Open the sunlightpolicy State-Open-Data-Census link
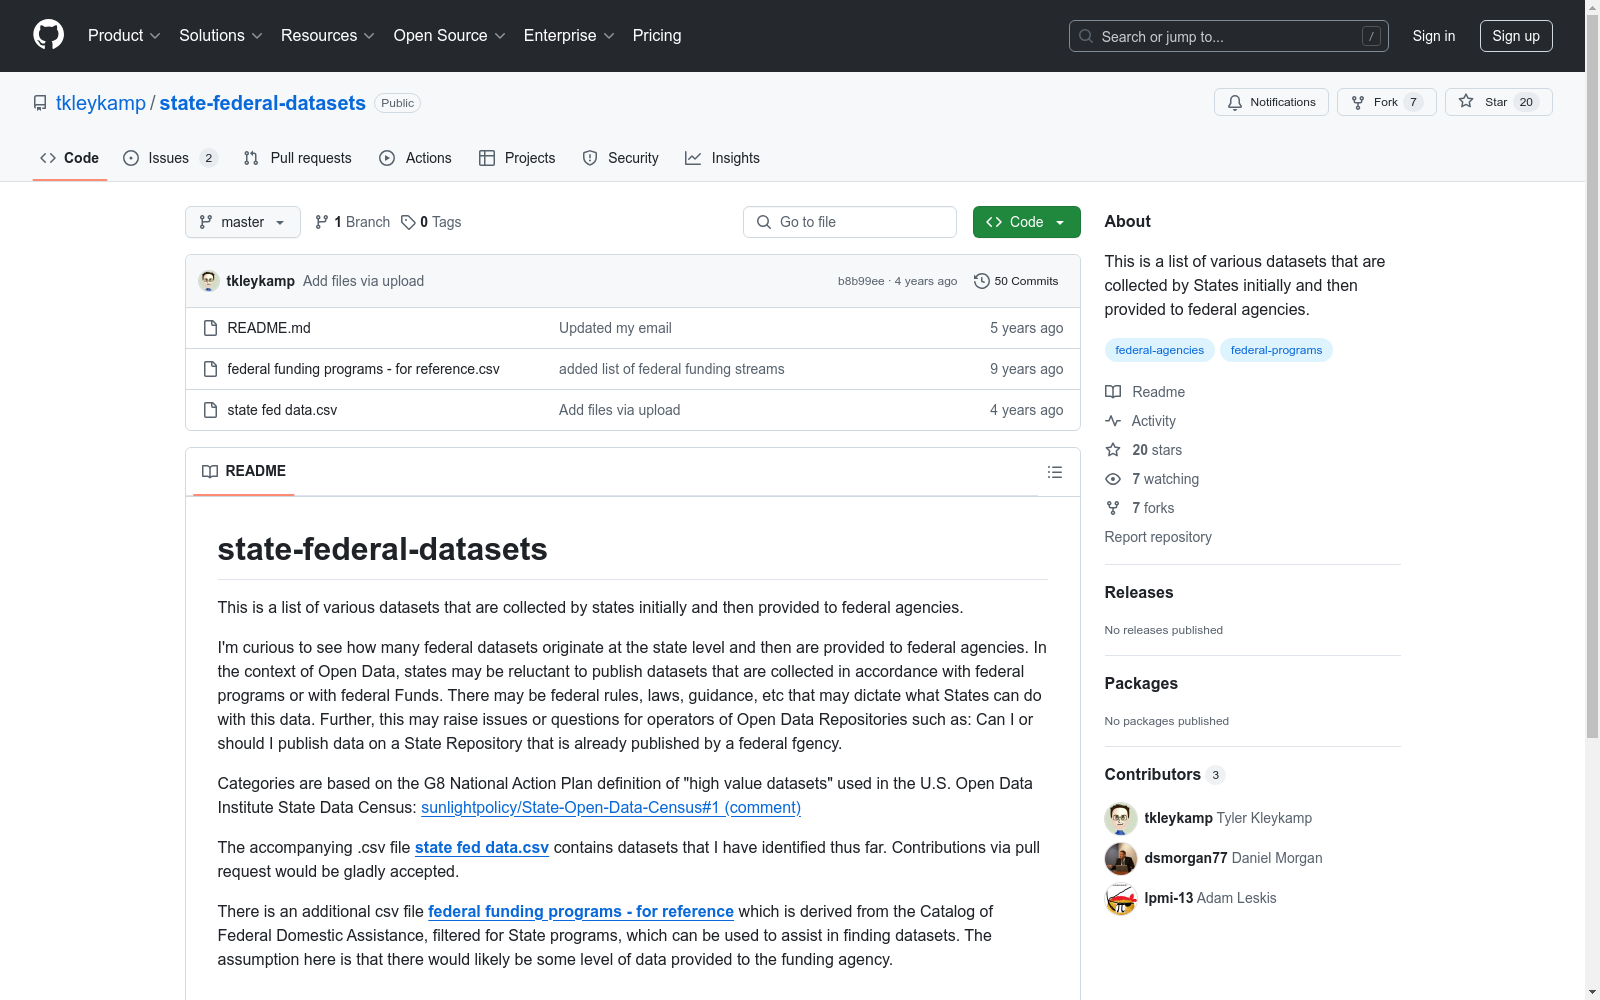1600x1000 pixels. tap(611, 807)
